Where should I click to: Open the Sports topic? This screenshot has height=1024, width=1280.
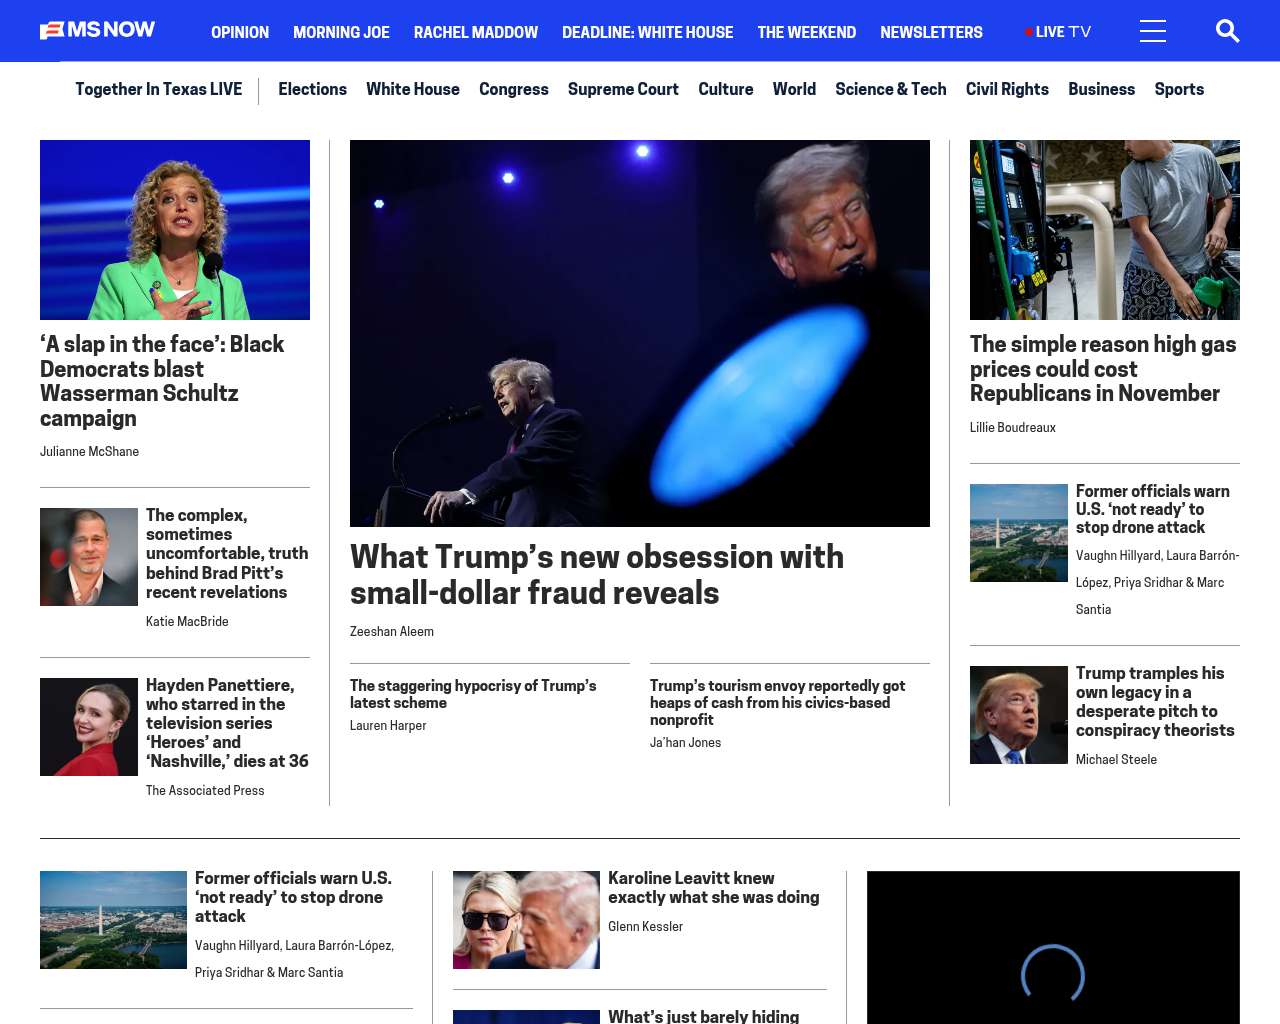(x=1179, y=89)
